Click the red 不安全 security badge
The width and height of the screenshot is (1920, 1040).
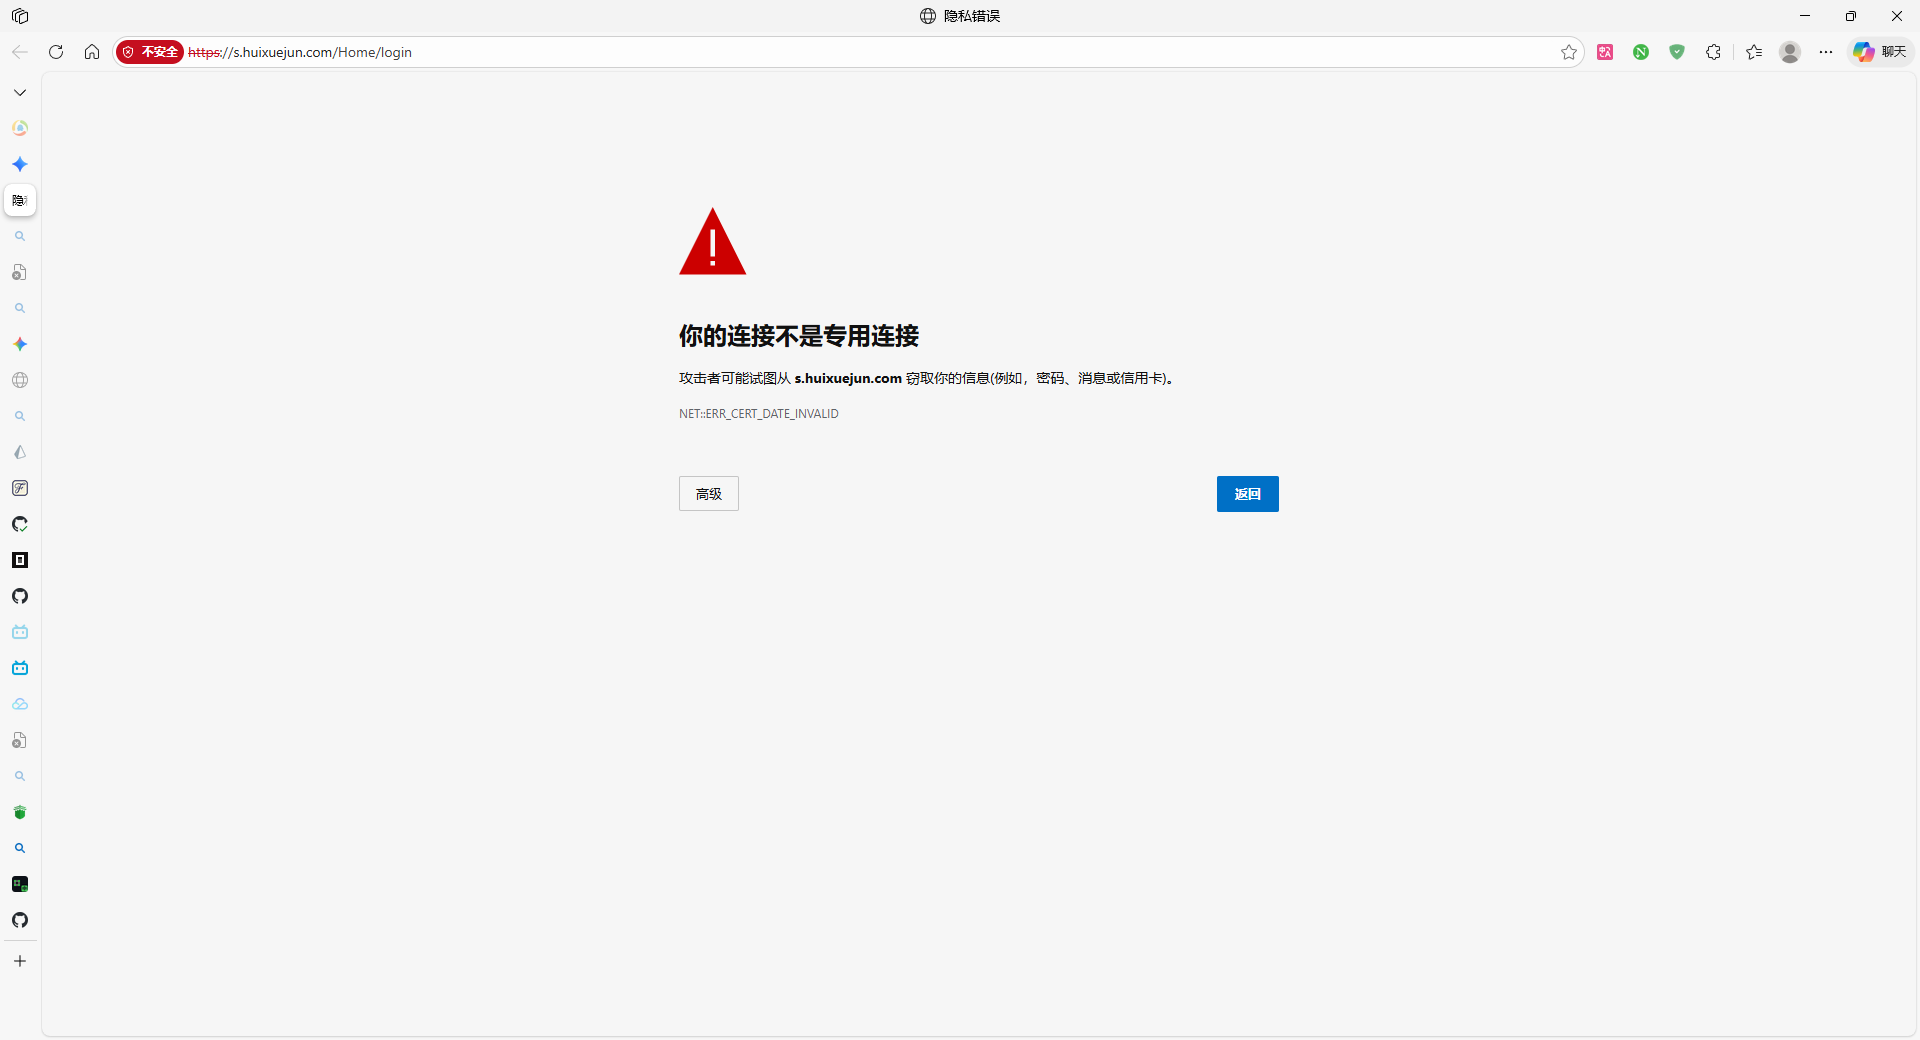click(x=150, y=52)
